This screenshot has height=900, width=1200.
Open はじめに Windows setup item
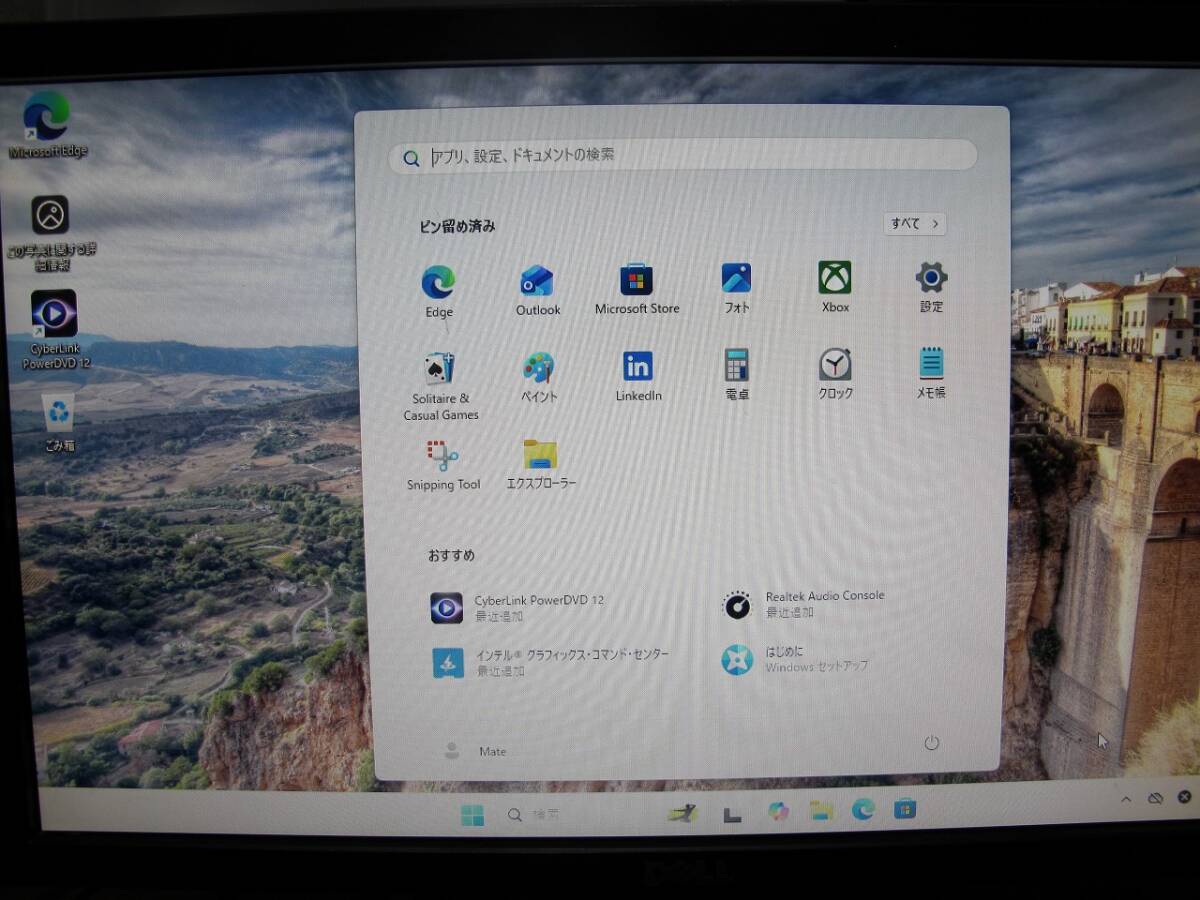pyautogui.click(x=796, y=658)
